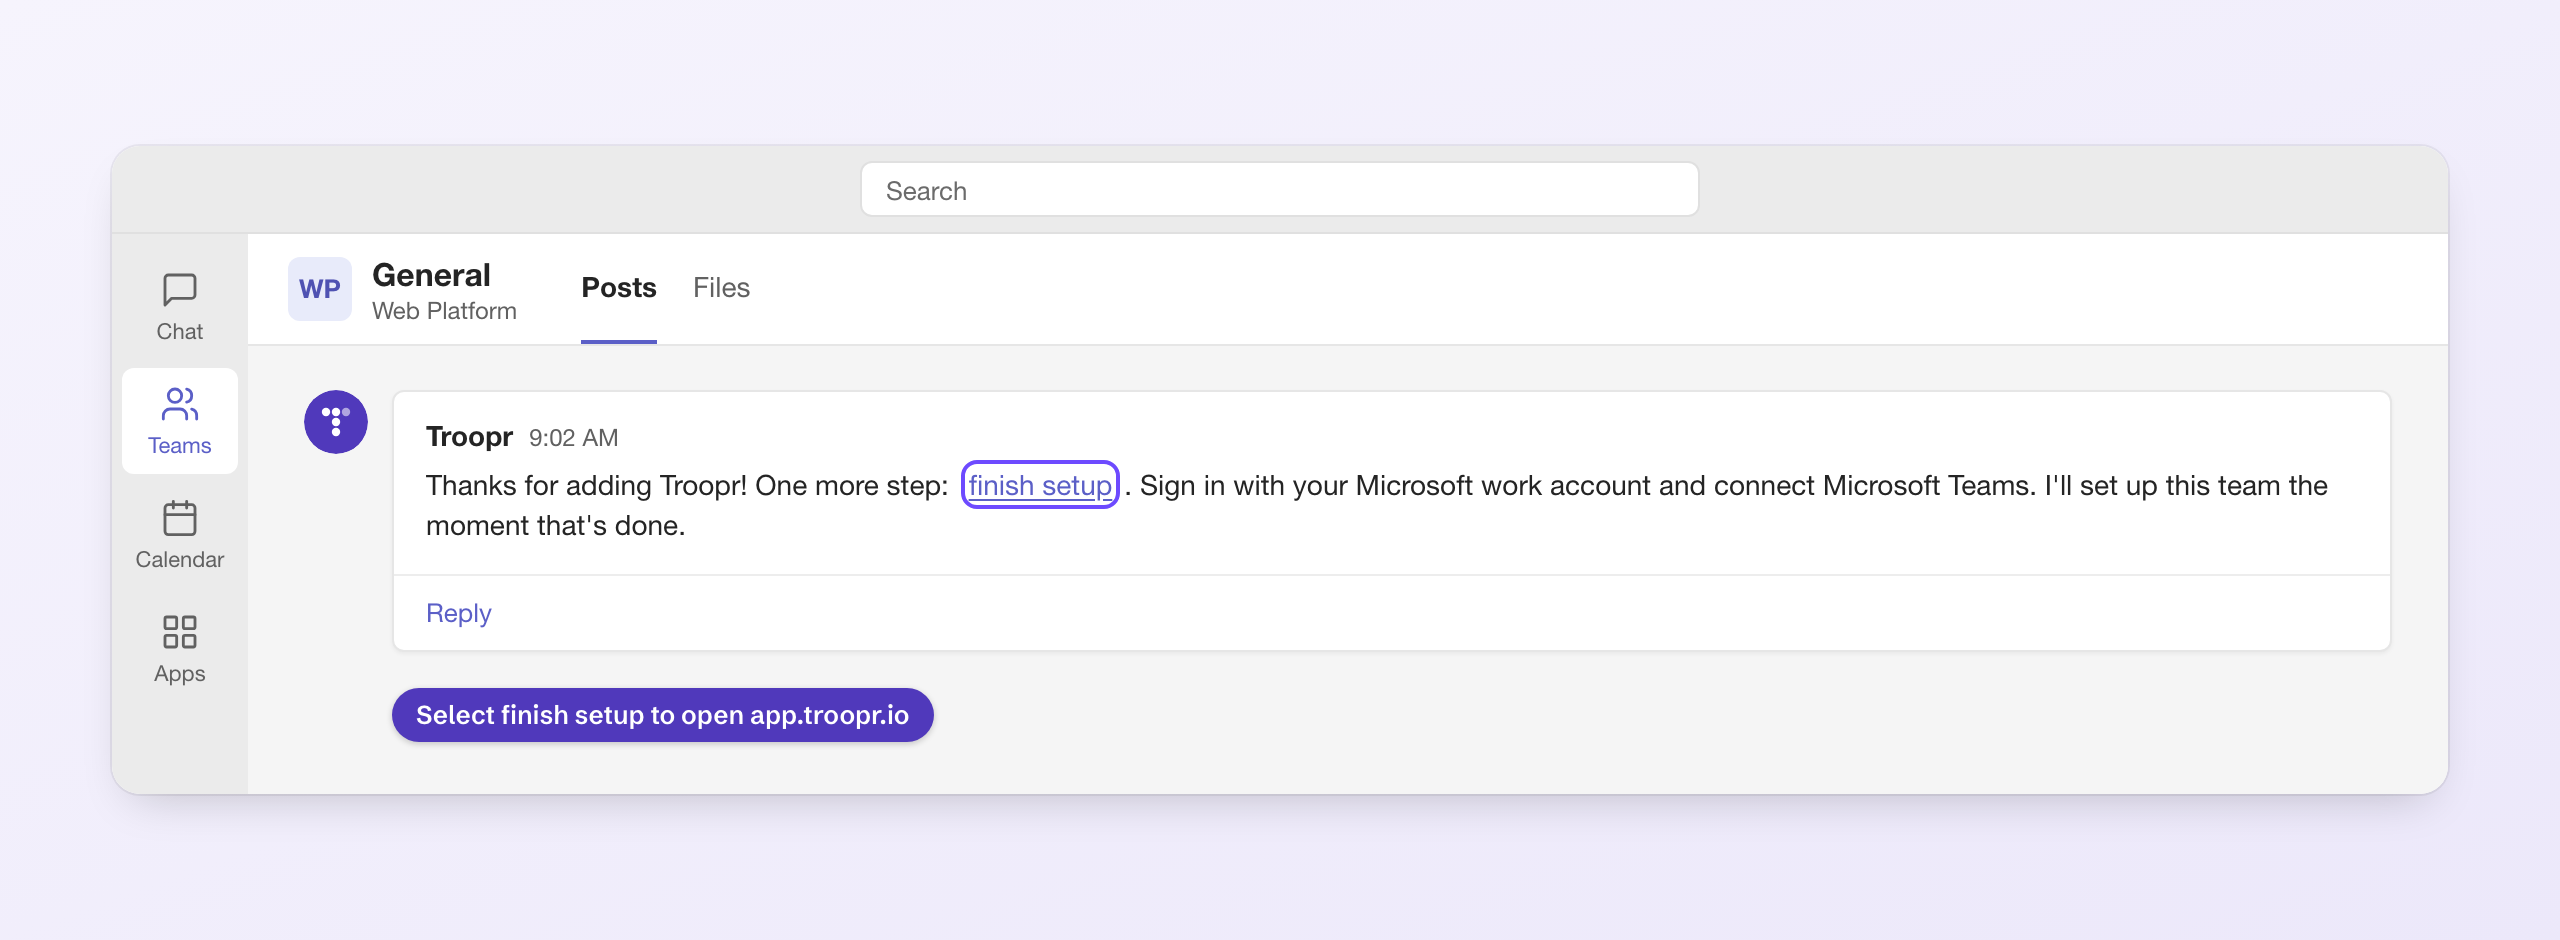Select the Teams sidebar icon
Screen dimensions: 2560x940
[180, 421]
